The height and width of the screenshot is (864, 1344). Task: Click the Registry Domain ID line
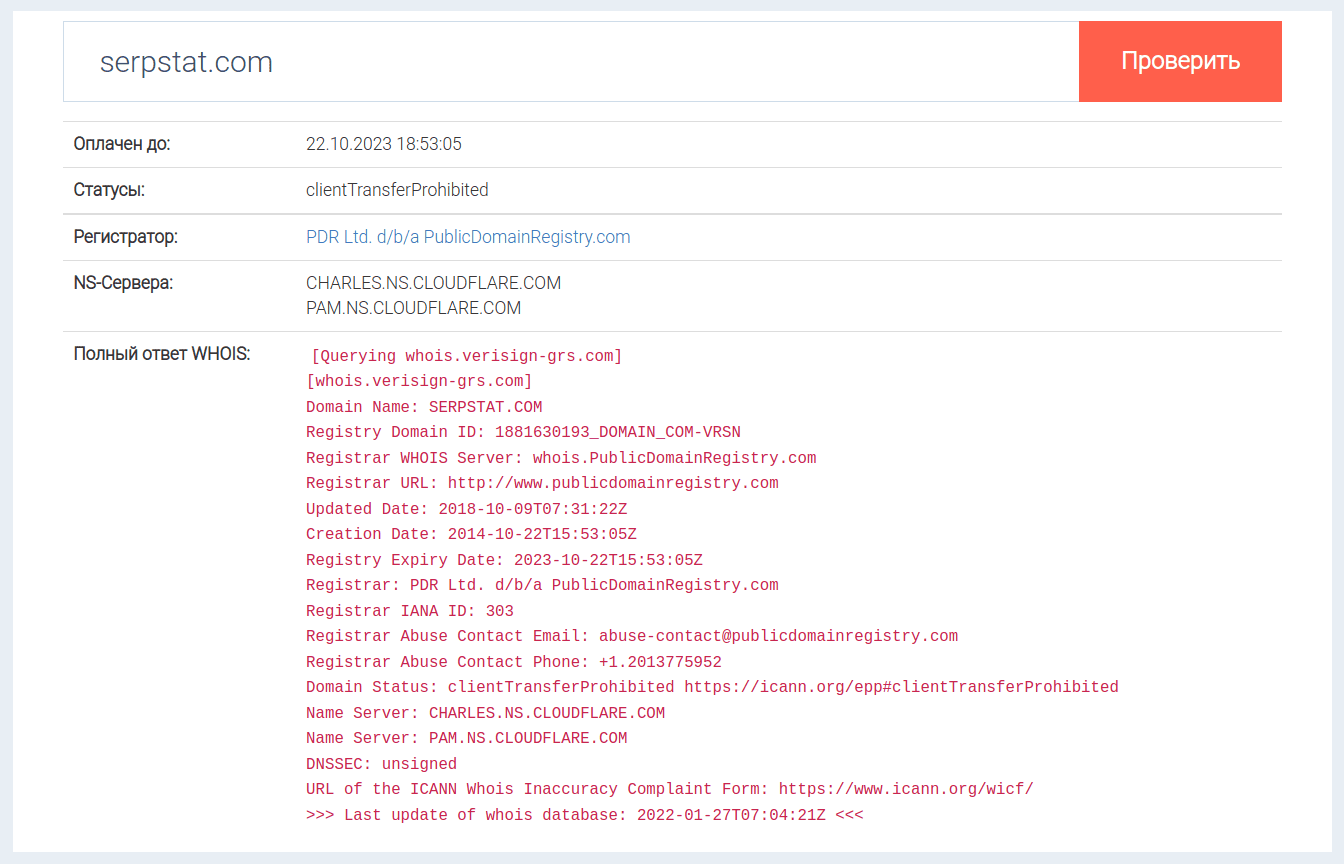[x=523, y=432]
